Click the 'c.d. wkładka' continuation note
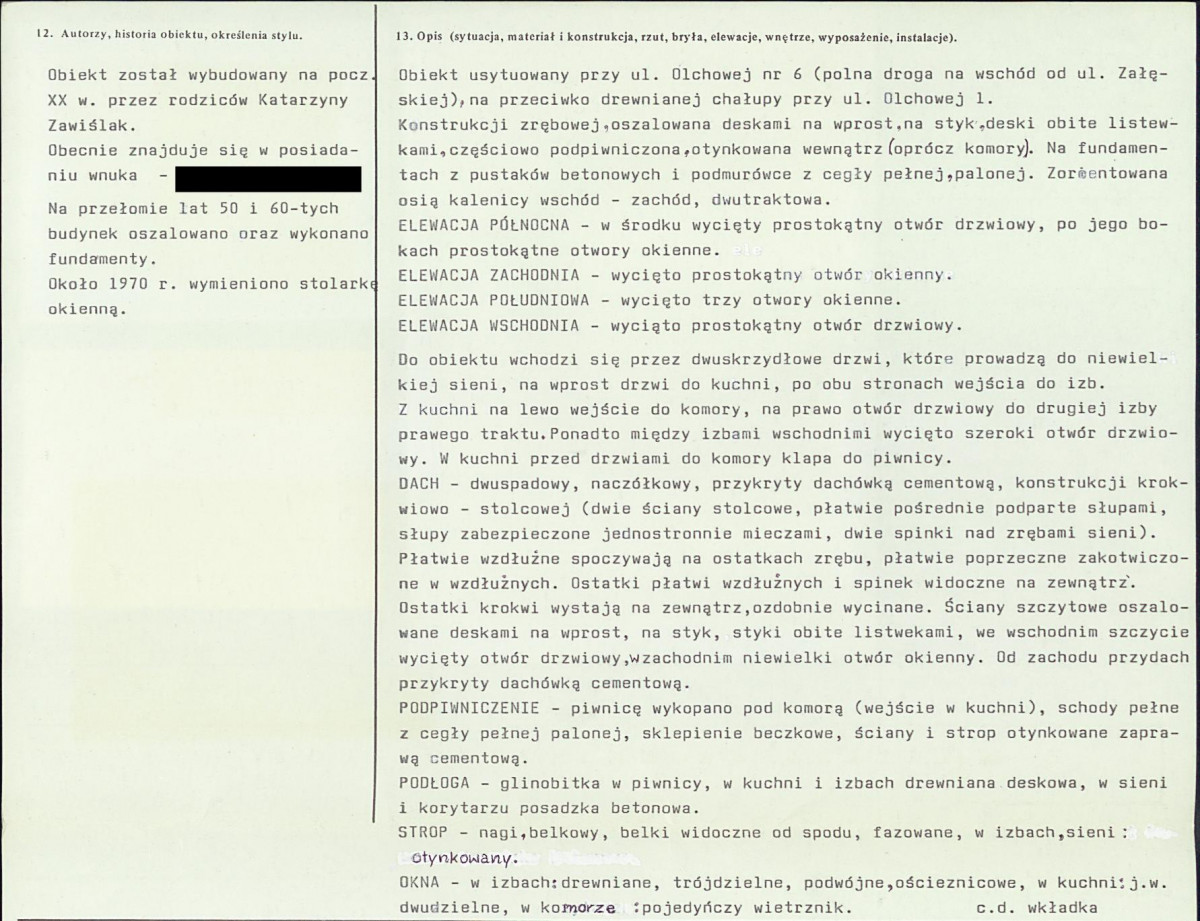Viewport: 1200px width, 921px height. click(1062, 909)
